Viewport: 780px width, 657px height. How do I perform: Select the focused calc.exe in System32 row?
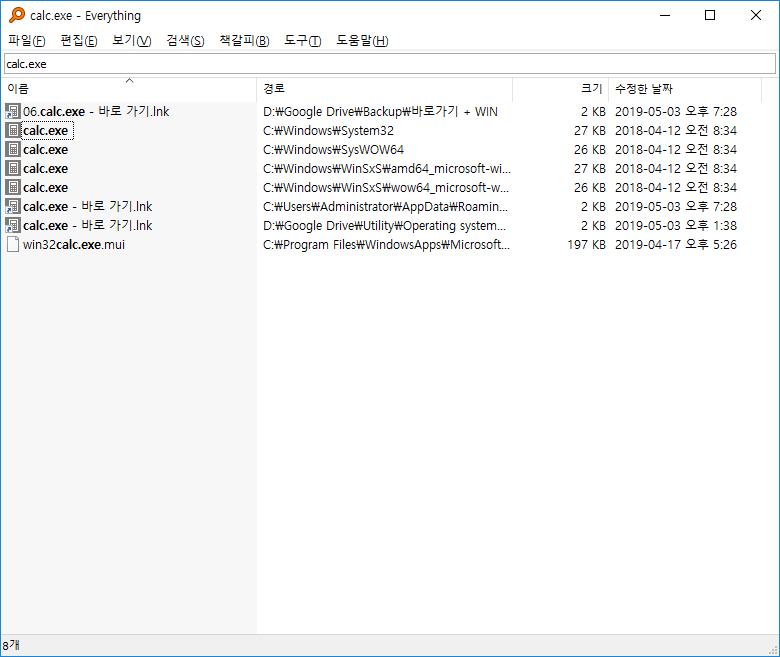coord(46,130)
